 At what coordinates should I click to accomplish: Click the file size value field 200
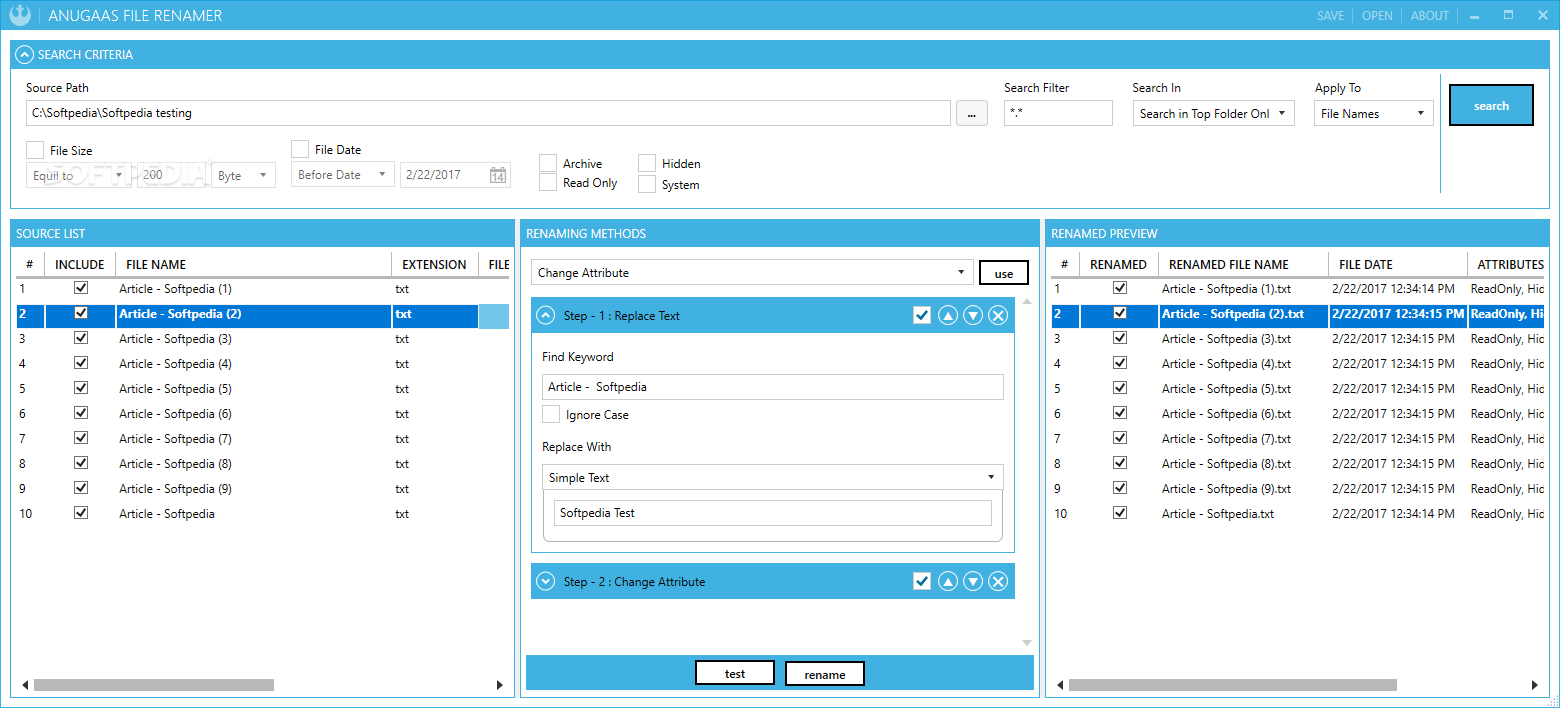coord(171,175)
